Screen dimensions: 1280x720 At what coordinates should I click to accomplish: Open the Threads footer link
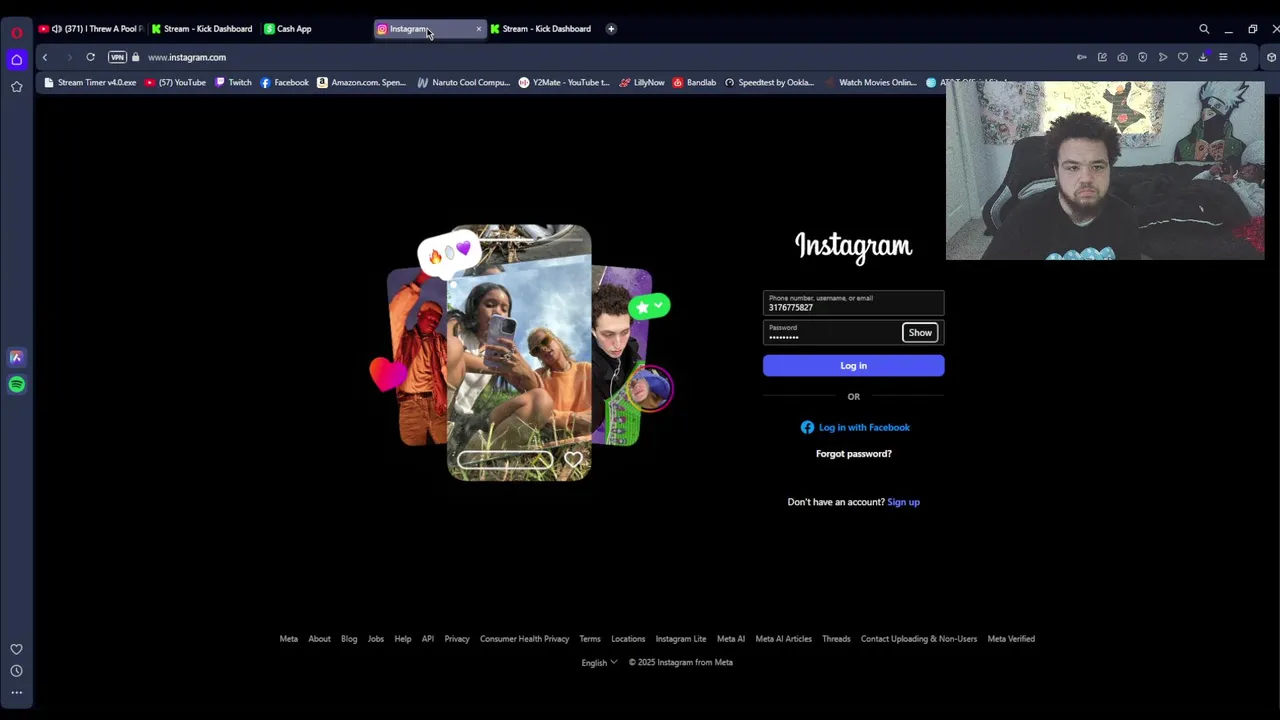click(836, 639)
